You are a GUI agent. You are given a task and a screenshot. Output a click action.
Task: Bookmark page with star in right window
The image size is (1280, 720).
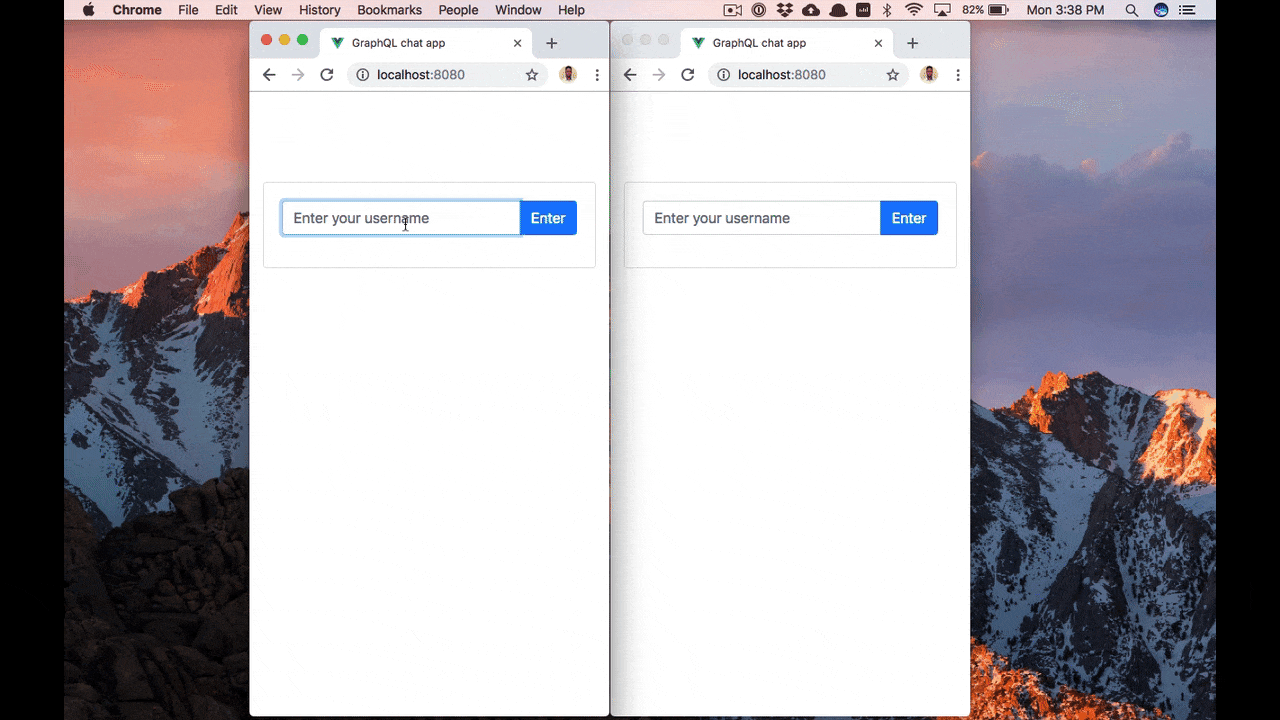(x=893, y=75)
